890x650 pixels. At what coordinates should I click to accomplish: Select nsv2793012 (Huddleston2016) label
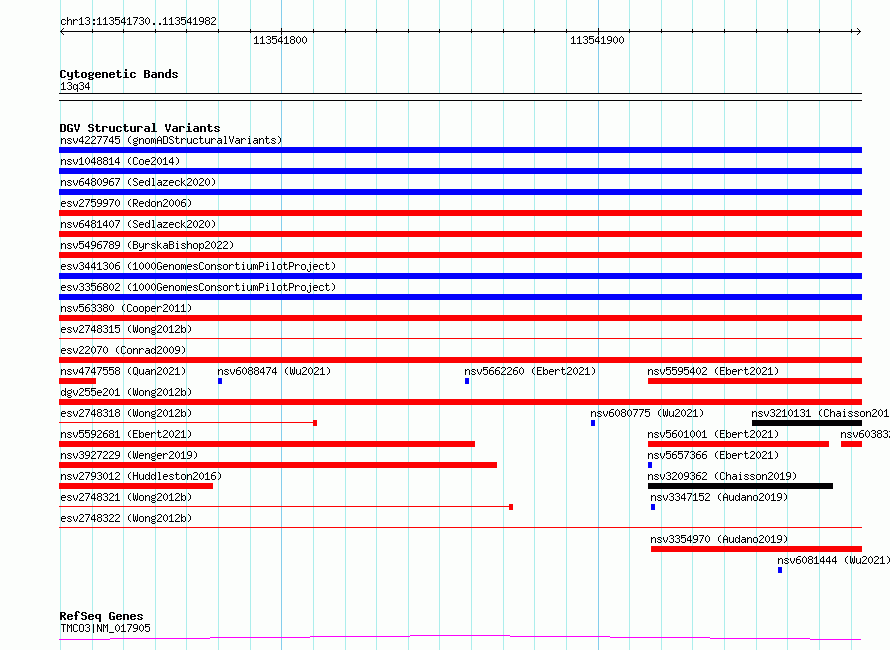[141, 476]
